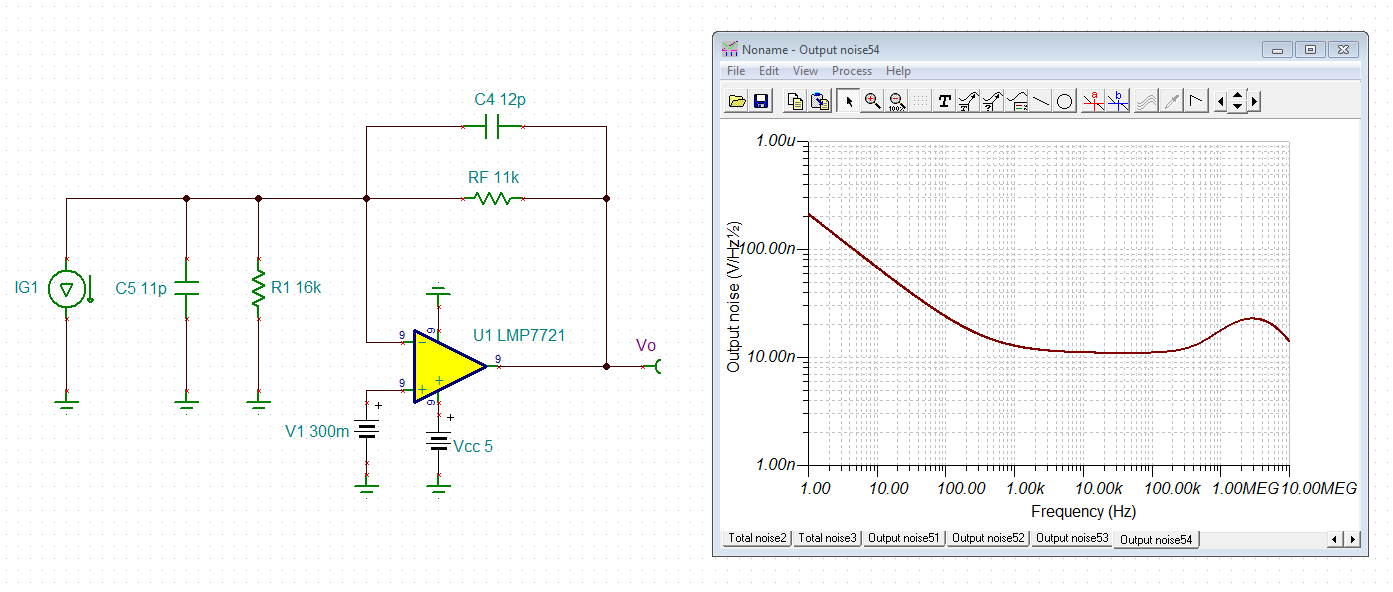Select the line drawing tool
Viewport: 1393px width, 592px height.
pos(1043,100)
